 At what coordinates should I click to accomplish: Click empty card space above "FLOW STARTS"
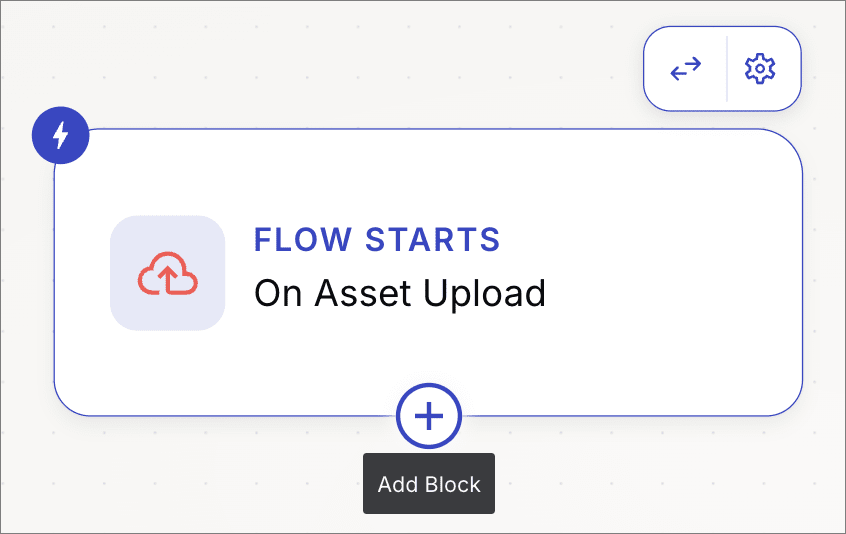(378, 178)
